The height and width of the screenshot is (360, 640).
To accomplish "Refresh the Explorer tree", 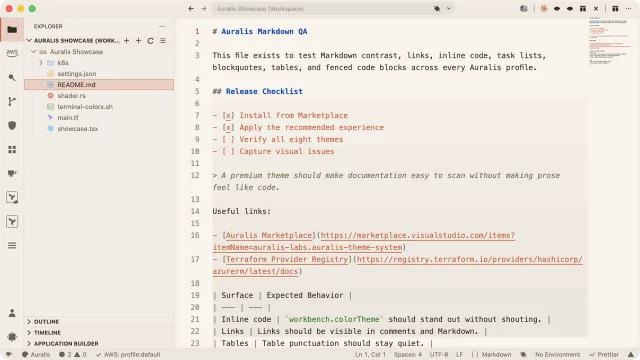I will [151, 40].
